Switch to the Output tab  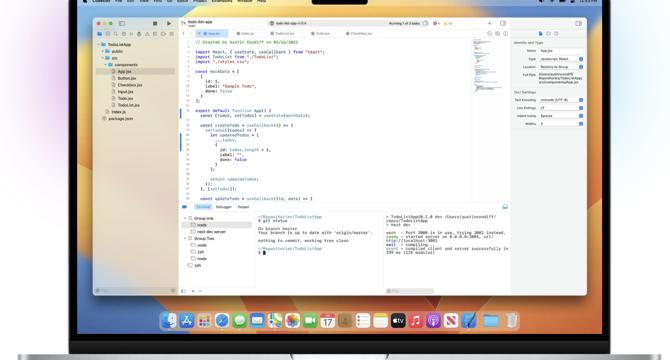243,207
